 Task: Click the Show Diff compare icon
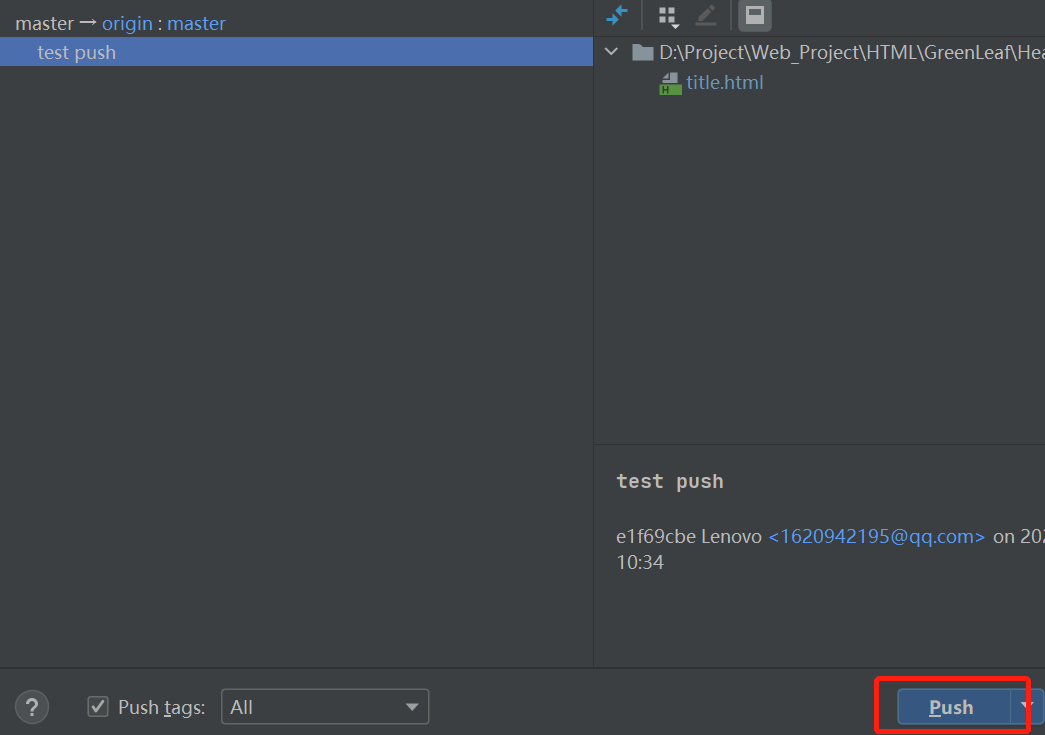click(x=617, y=15)
